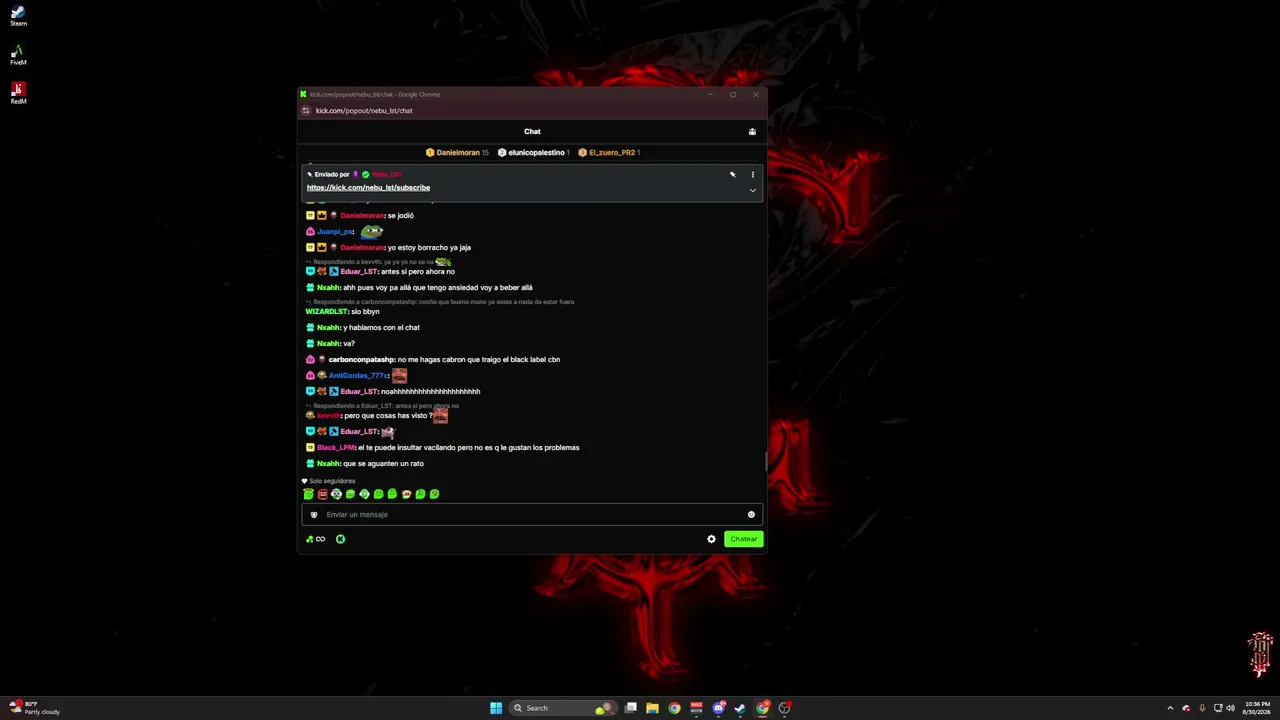The width and height of the screenshot is (1280, 720).
Task: Open Steam from the taskbar
Action: (x=740, y=708)
